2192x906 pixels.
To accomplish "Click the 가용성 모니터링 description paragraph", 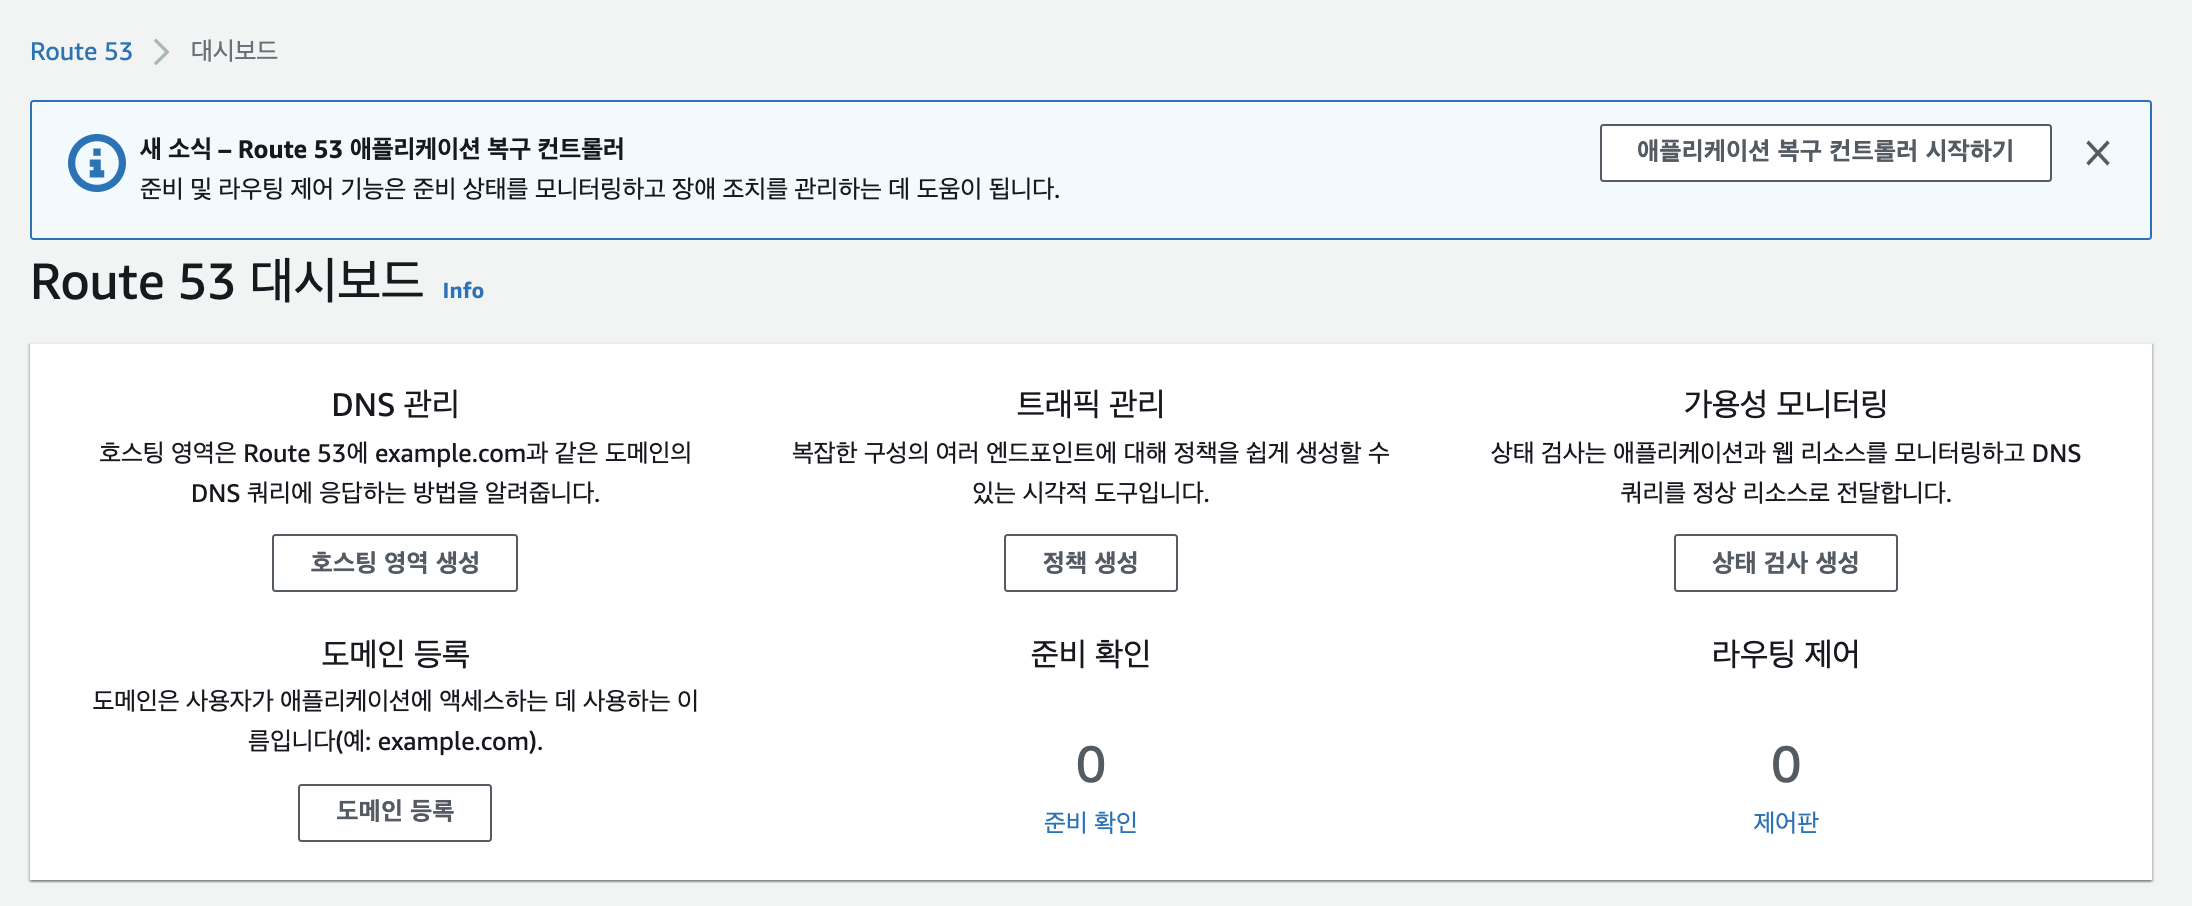I will click(1785, 473).
